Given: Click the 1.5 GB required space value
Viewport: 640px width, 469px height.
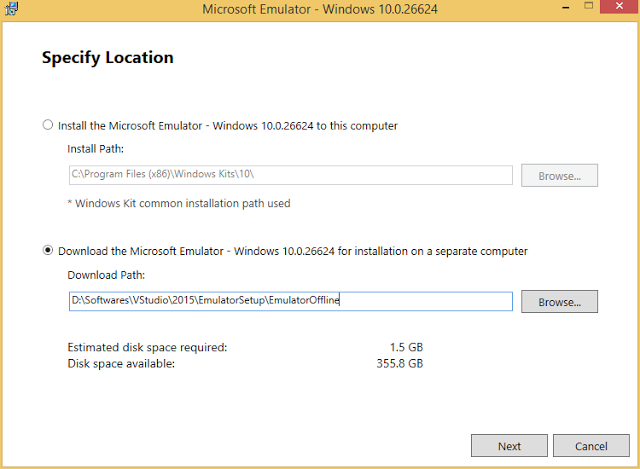Looking at the screenshot, I should pos(406,347).
